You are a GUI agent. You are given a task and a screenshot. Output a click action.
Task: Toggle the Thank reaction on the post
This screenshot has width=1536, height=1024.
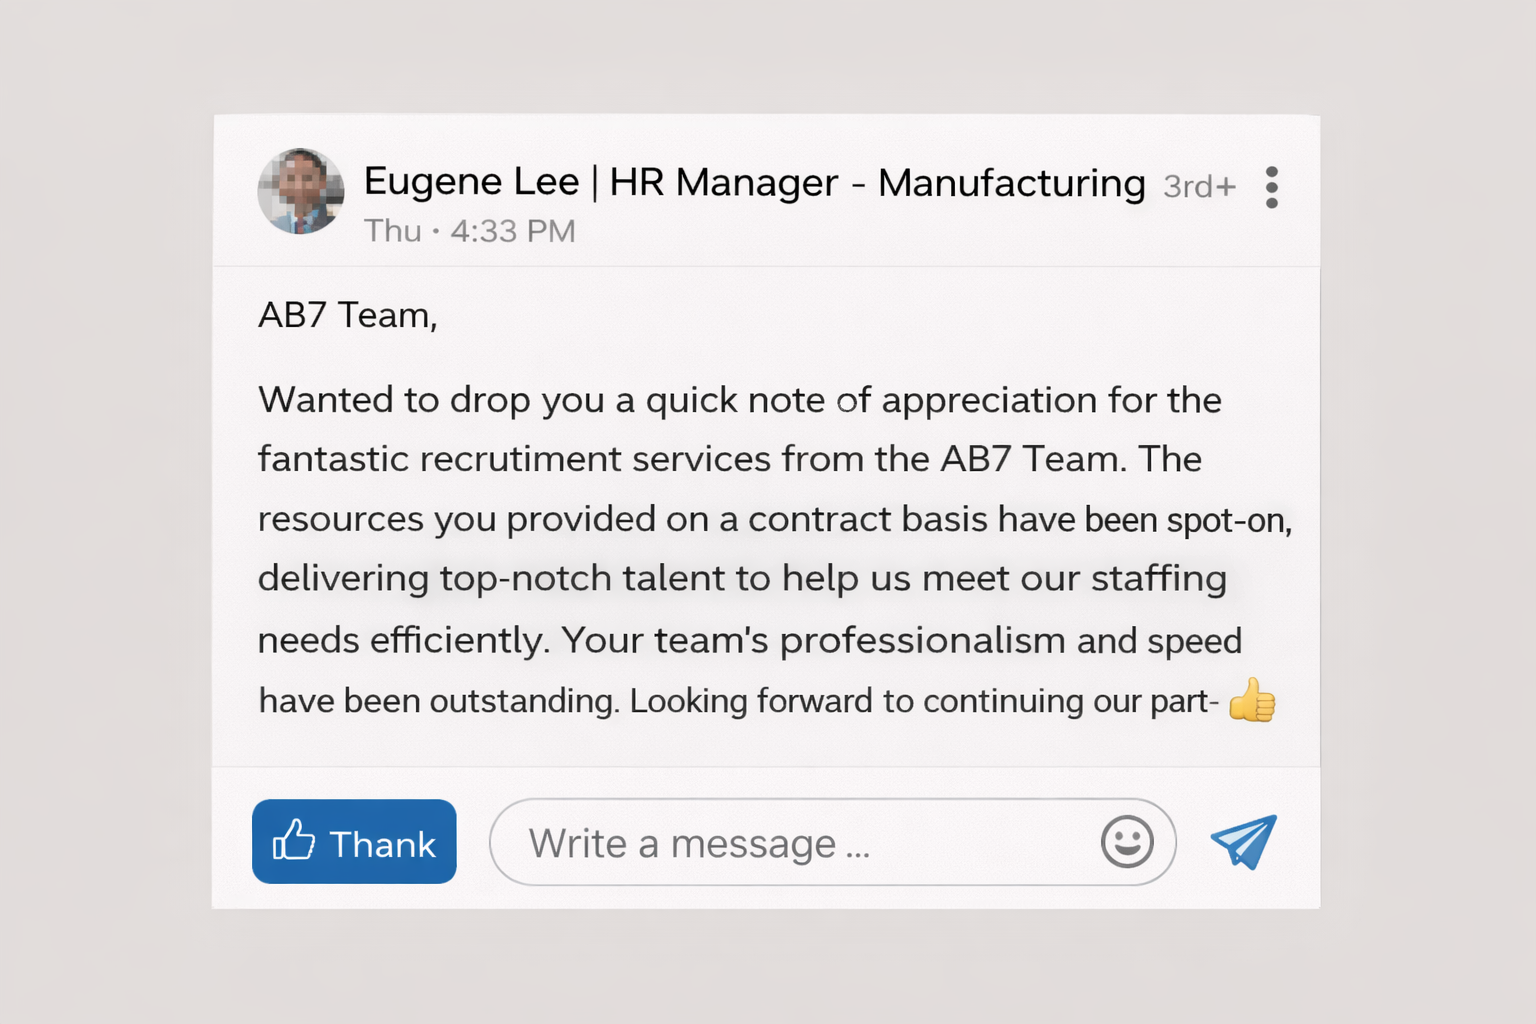tap(354, 841)
